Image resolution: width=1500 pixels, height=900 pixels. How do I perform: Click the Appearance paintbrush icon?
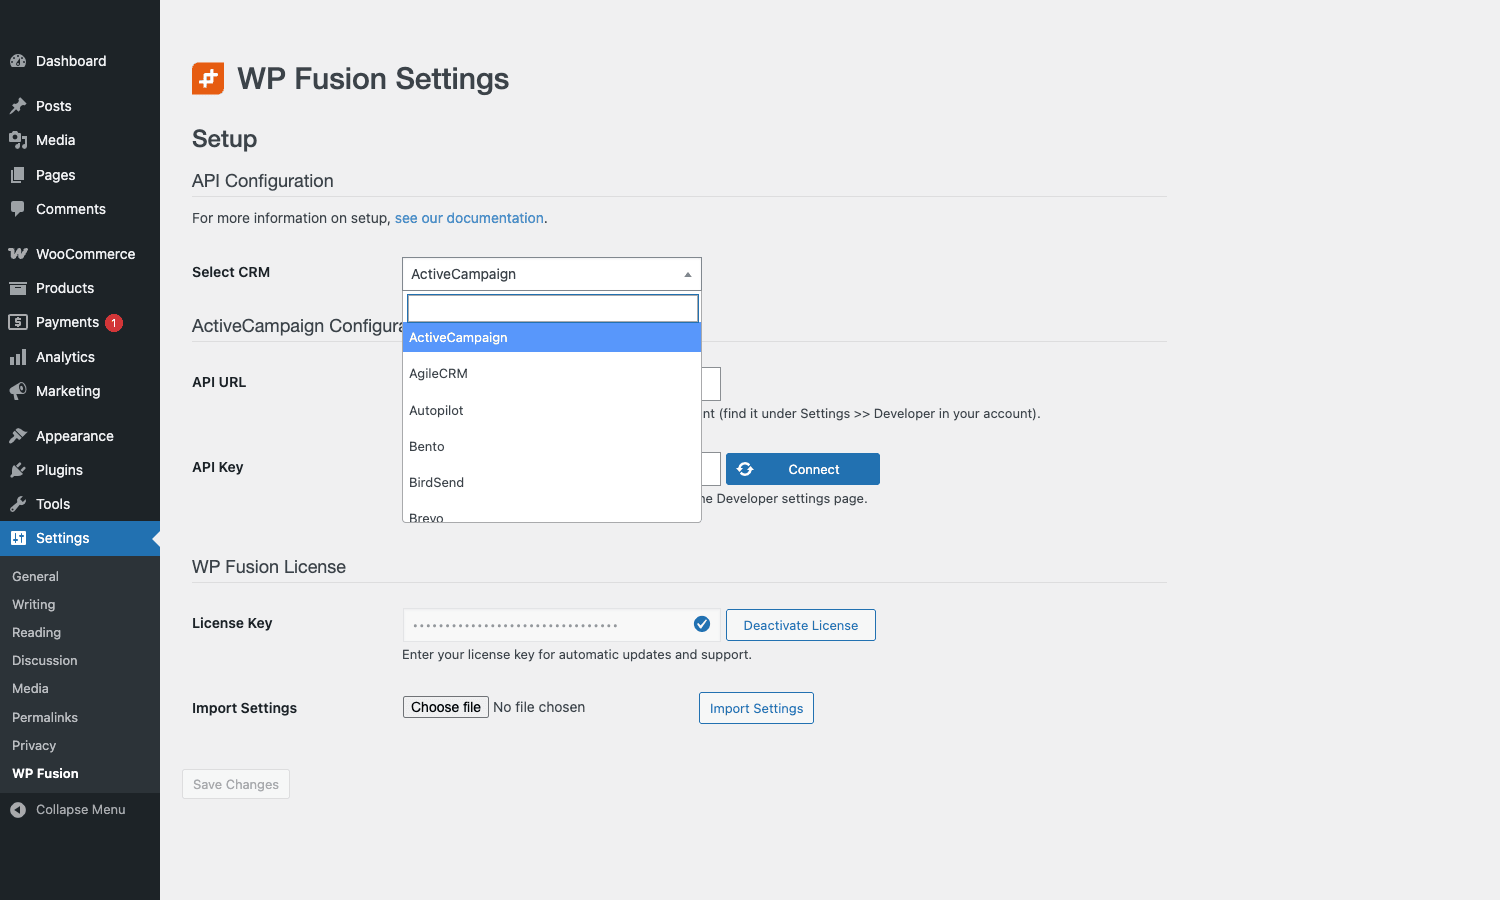click(x=18, y=436)
